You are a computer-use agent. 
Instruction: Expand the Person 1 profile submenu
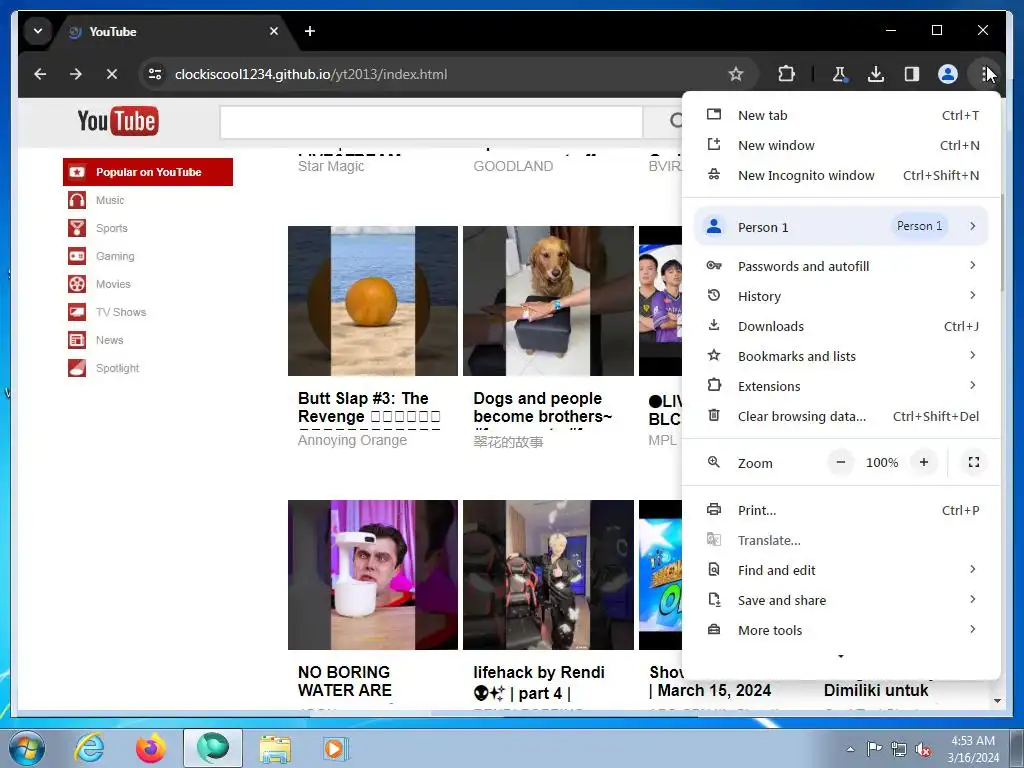coord(841,227)
